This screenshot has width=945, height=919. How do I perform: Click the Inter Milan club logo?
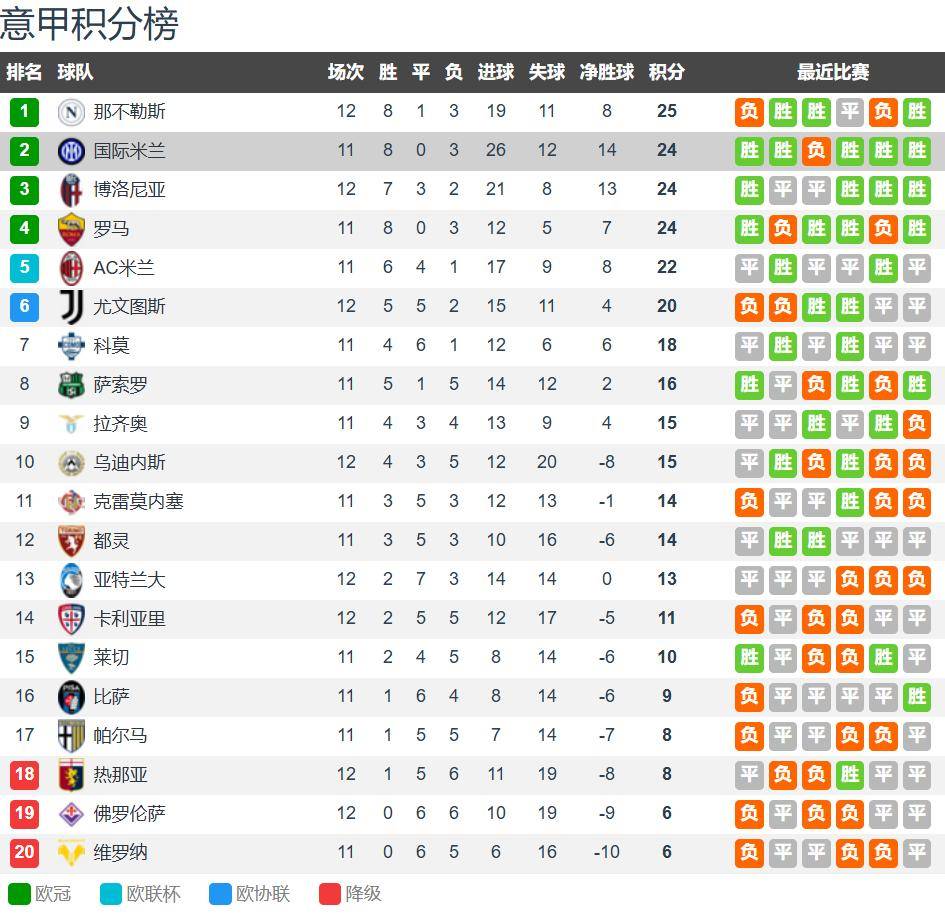(x=72, y=151)
